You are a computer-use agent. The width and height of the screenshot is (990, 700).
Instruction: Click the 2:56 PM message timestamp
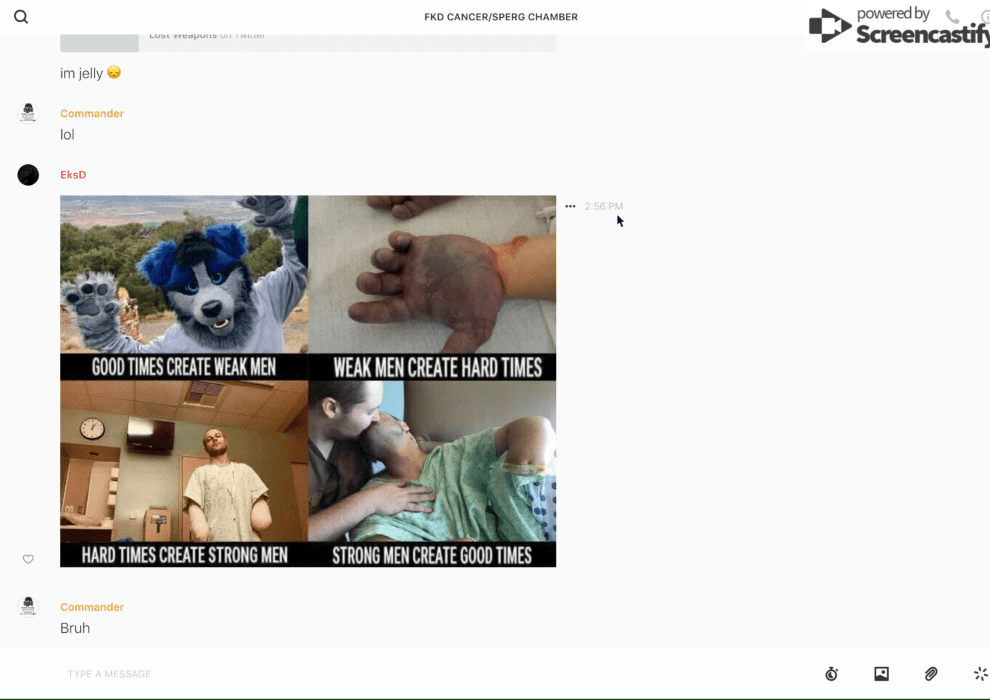pyautogui.click(x=603, y=207)
